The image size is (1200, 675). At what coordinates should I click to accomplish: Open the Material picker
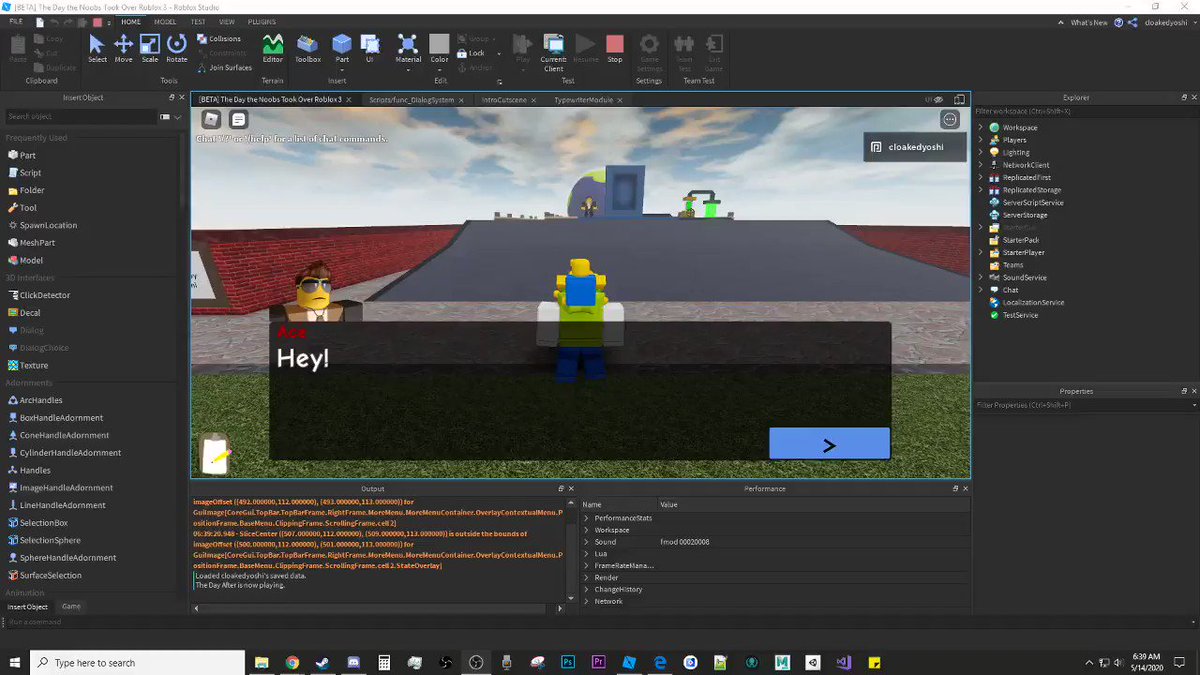click(x=408, y=47)
